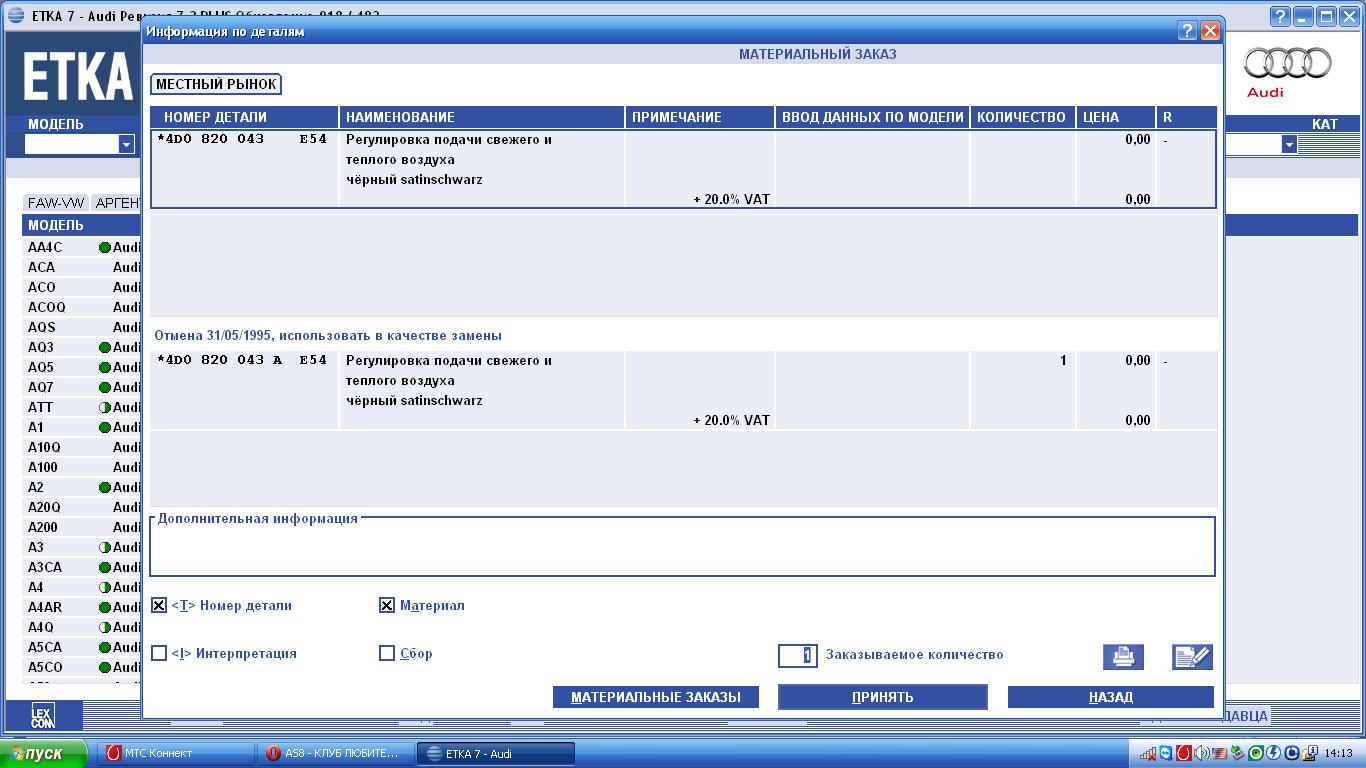Click the НАИМЕНОВАНИЕ column header
The image size is (1366, 768).
(x=482, y=117)
